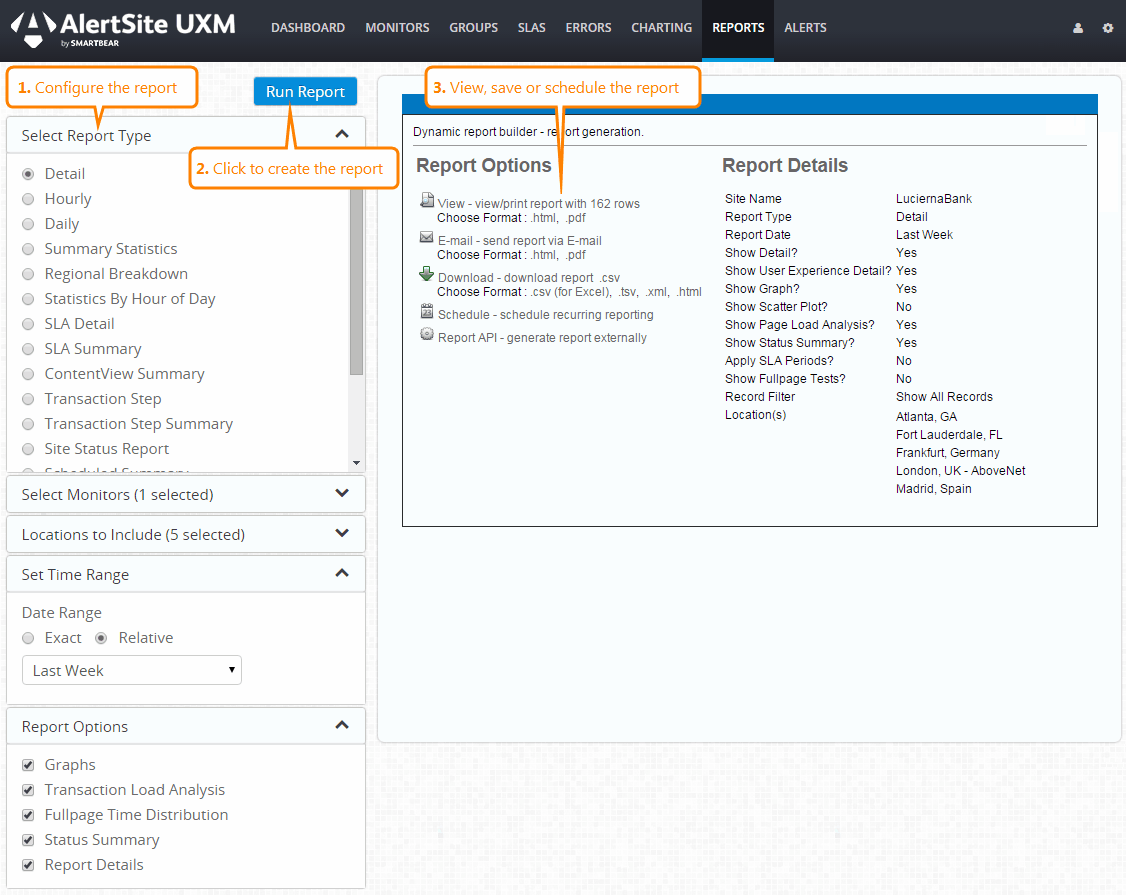Select the SLA Detail radio button
The width and height of the screenshot is (1126, 895).
[28, 324]
